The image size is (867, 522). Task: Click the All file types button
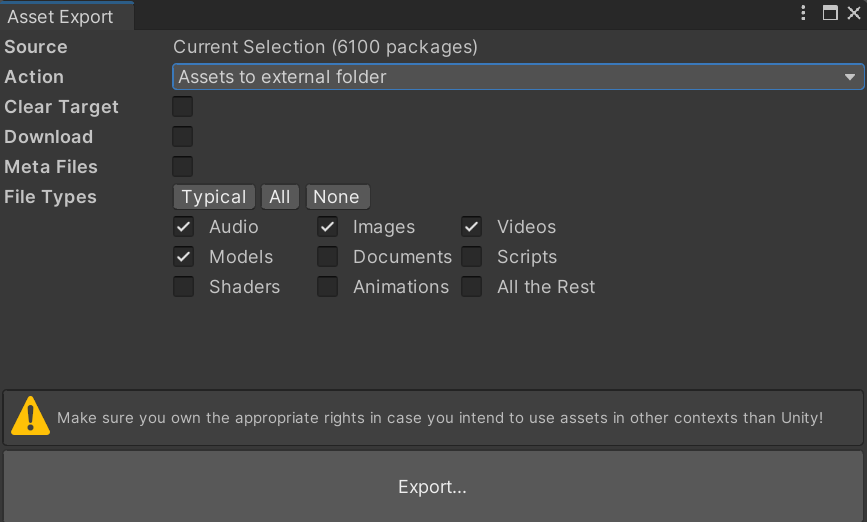(x=280, y=197)
